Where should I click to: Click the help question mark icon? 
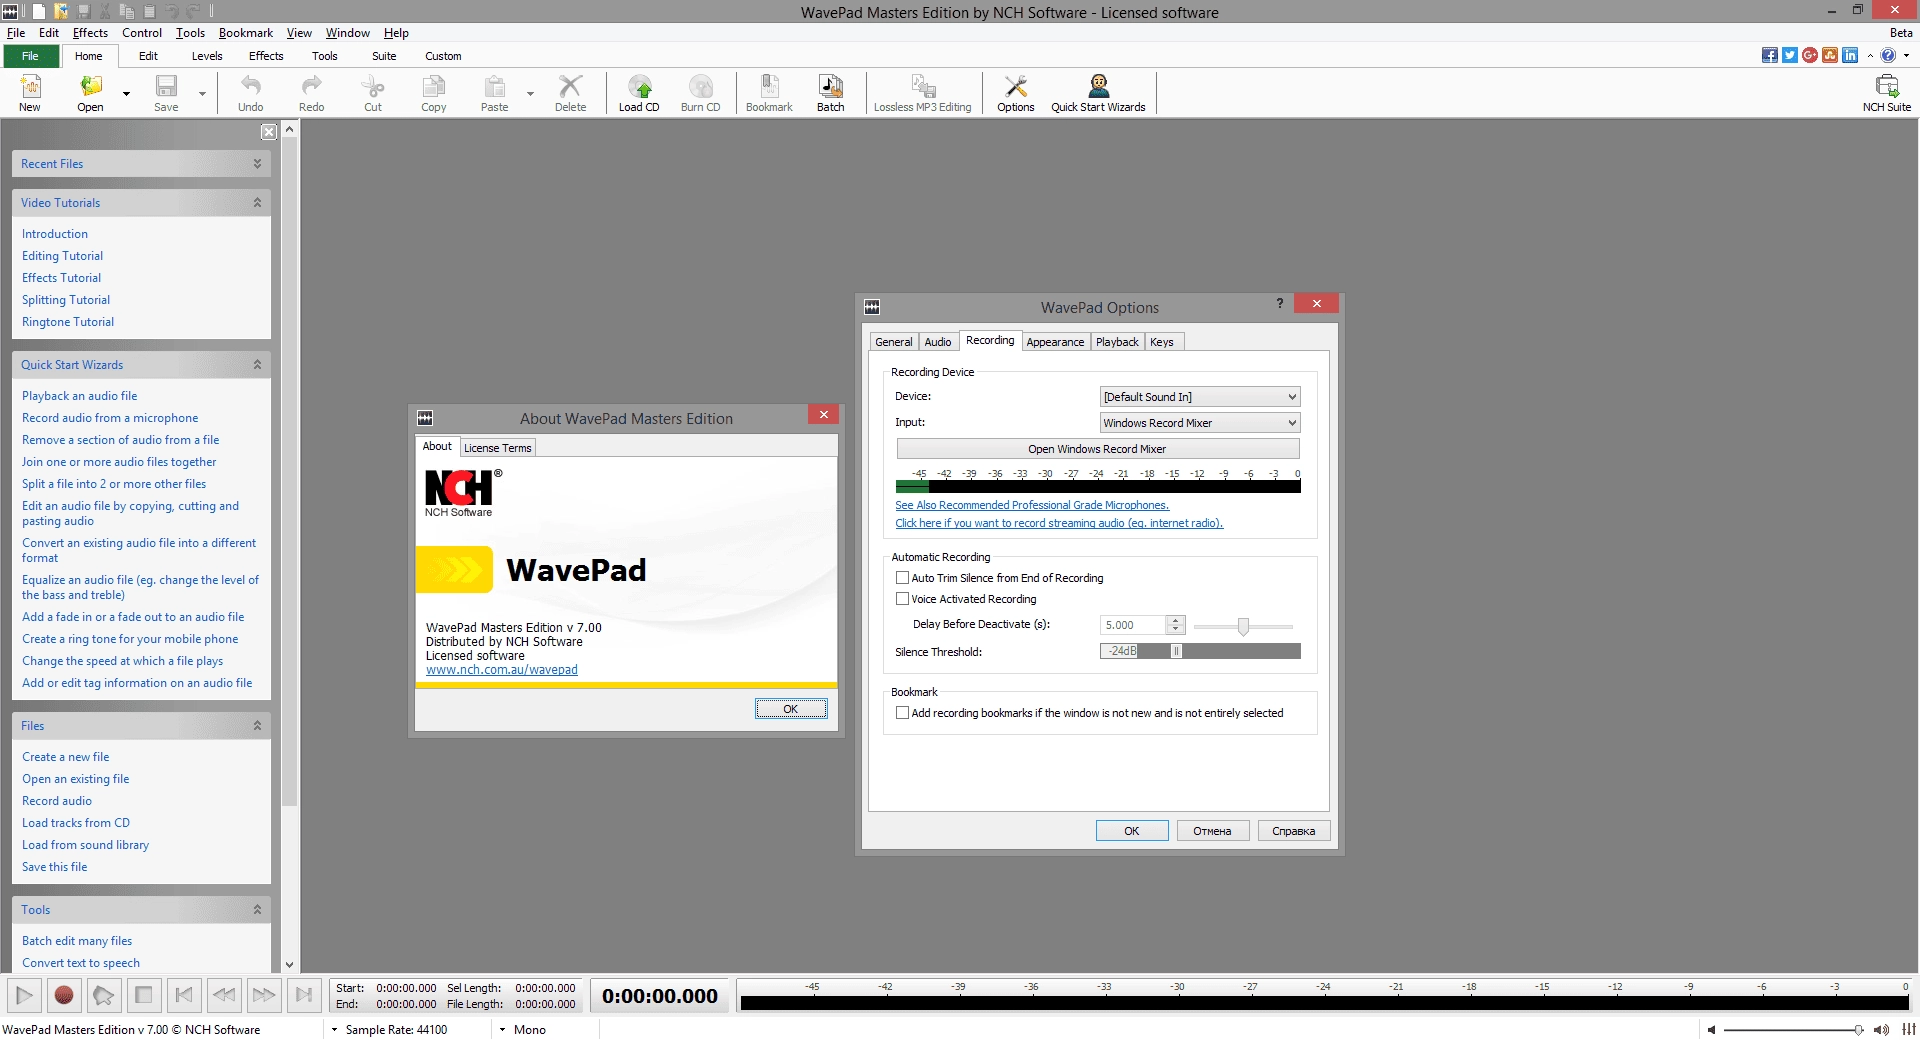pyautogui.click(x=1888, y=55)
